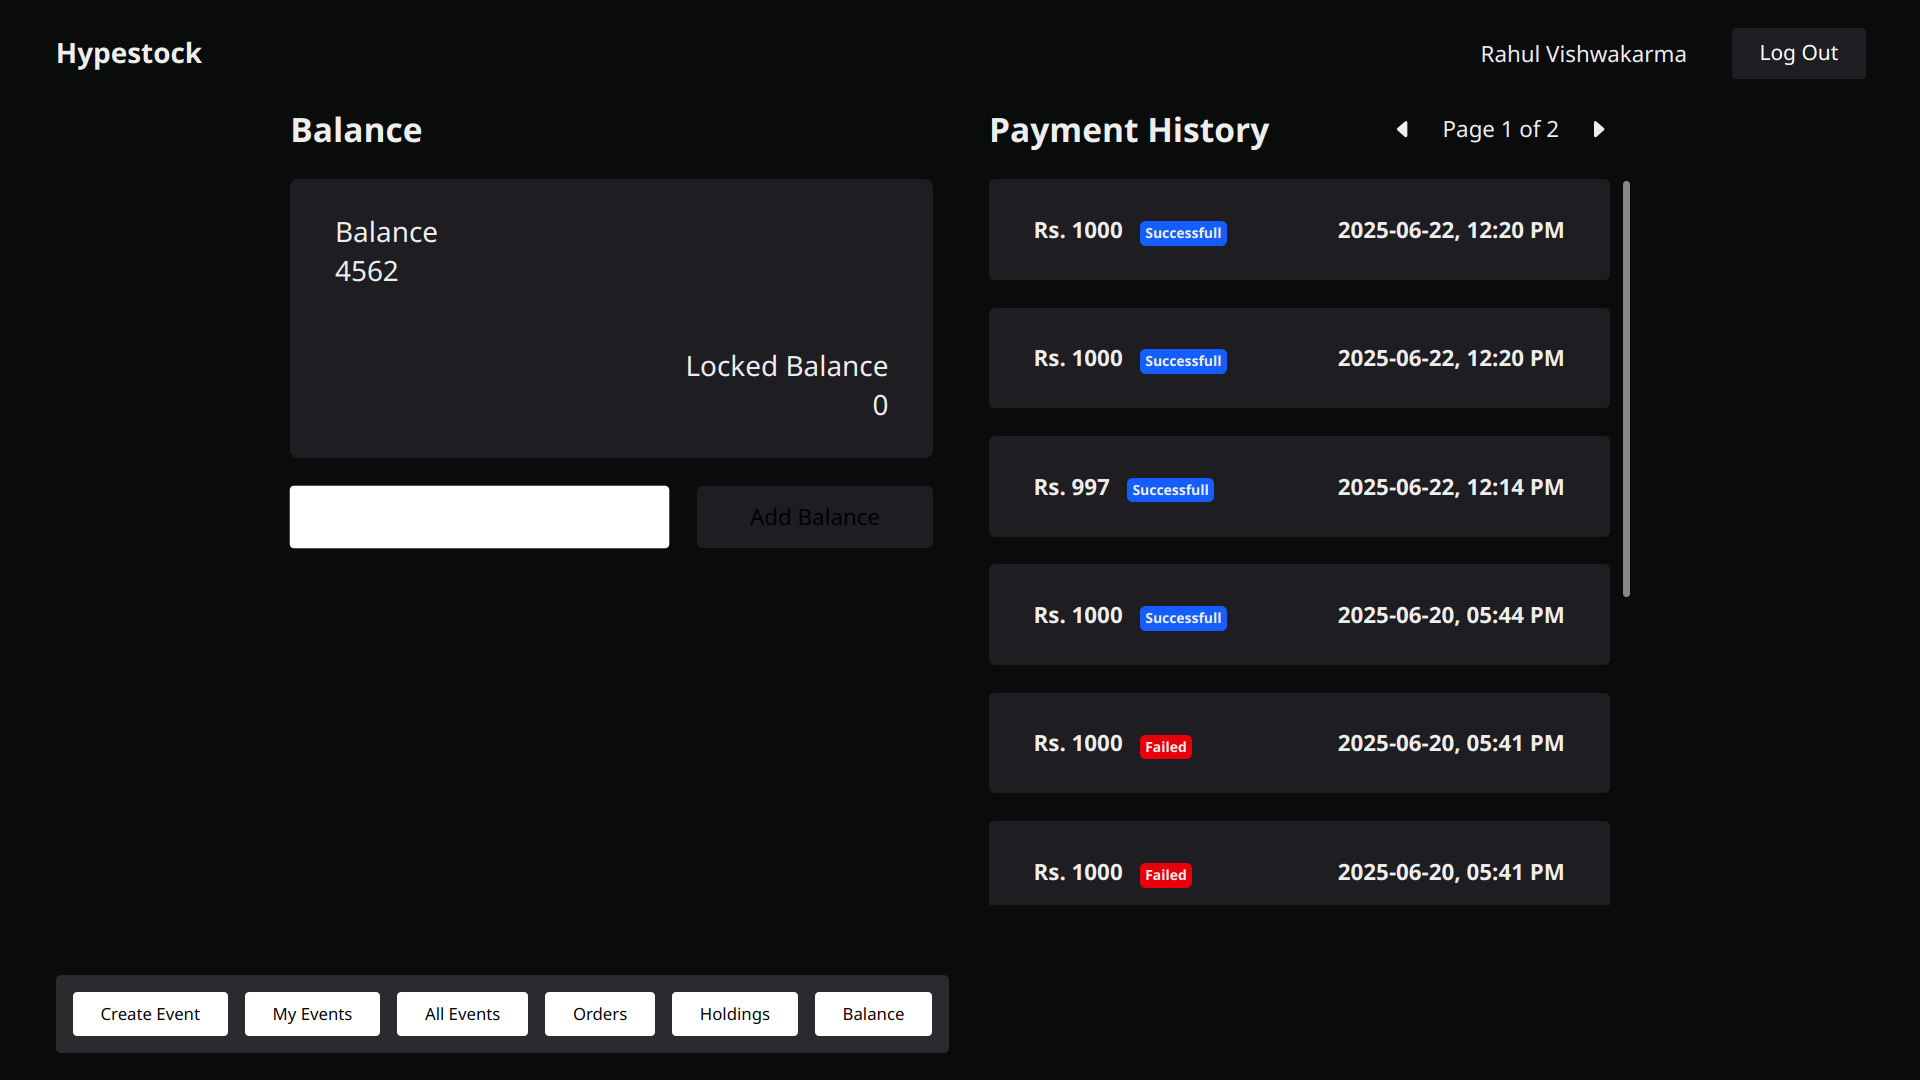Click the Rahul Vishwakarma username
Screen dimensions: 1920x1080
coord(1583,54)
